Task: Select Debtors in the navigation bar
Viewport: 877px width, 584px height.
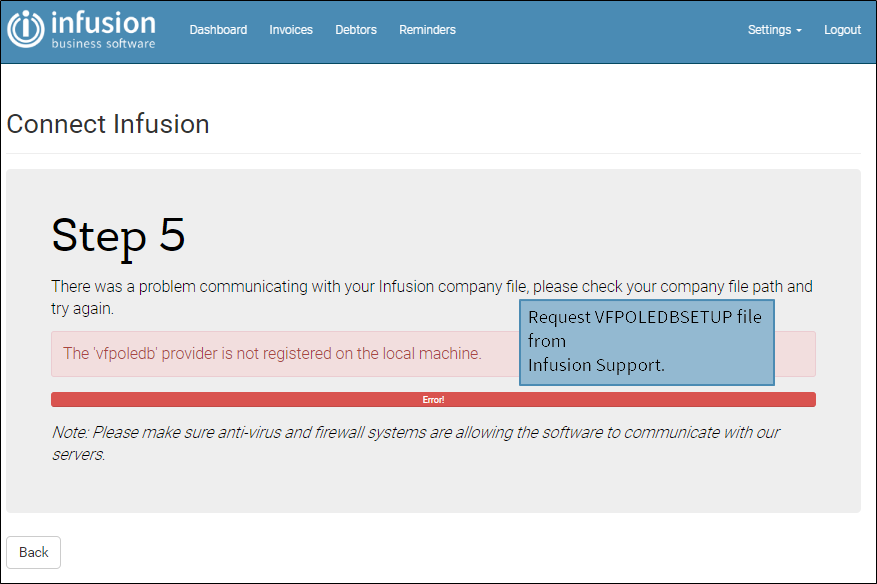Action: pos(356,30)
